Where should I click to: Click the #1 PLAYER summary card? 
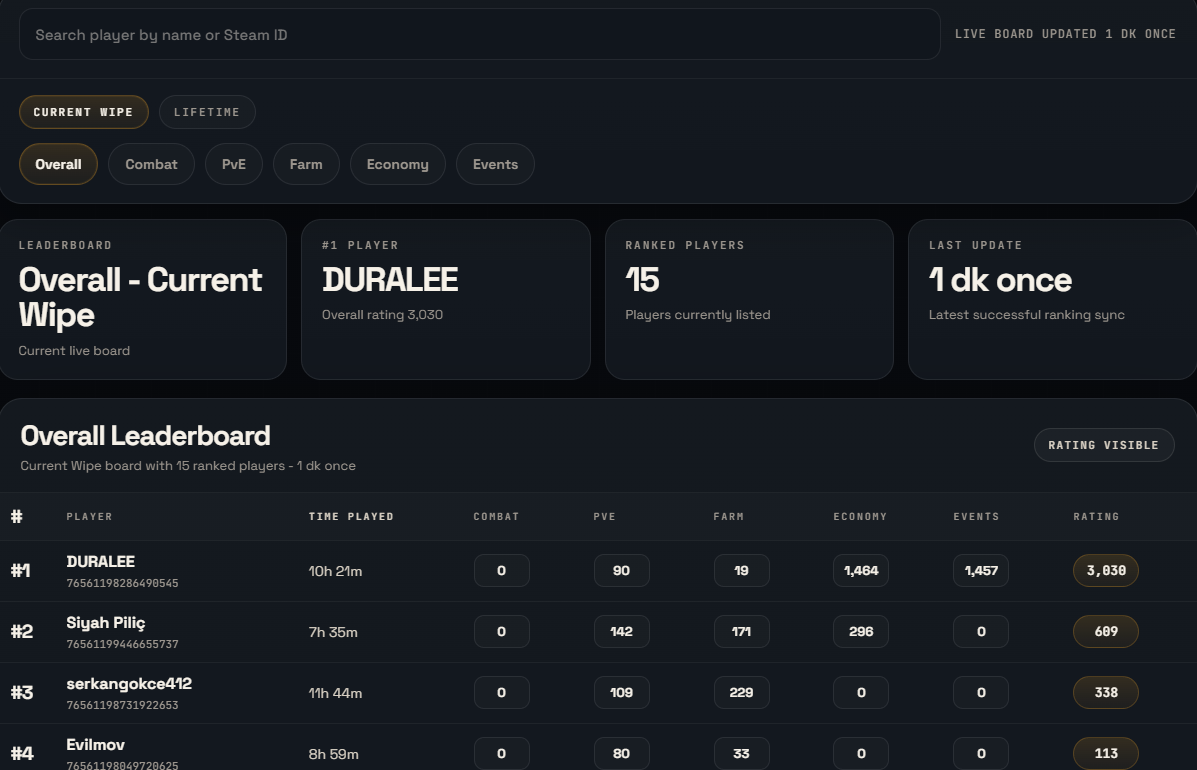445,298
